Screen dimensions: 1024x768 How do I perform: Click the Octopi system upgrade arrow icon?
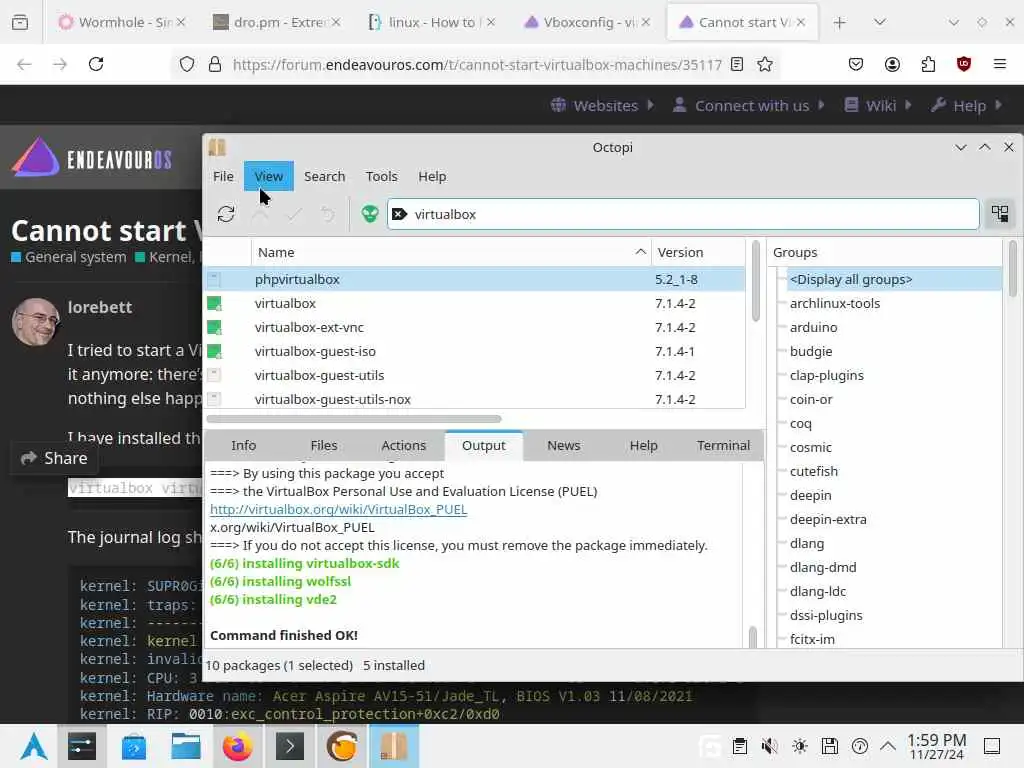(260, 214)
